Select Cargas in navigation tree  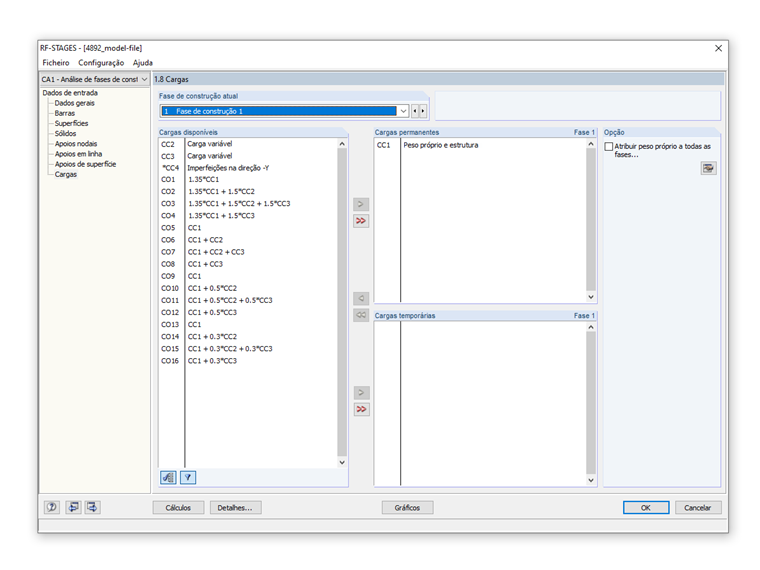pos(65,174)
